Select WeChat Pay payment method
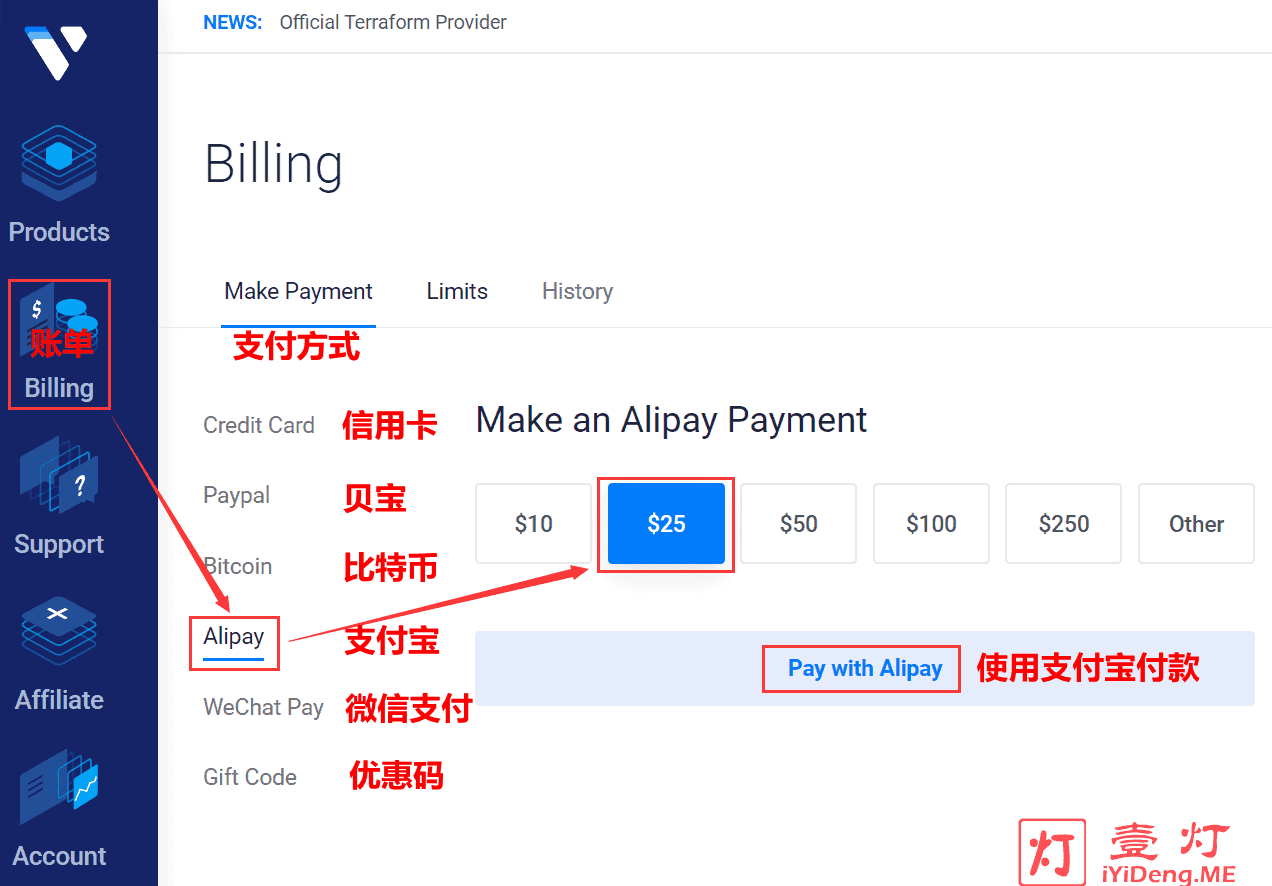1272x886 pixels. click(263, 707)
